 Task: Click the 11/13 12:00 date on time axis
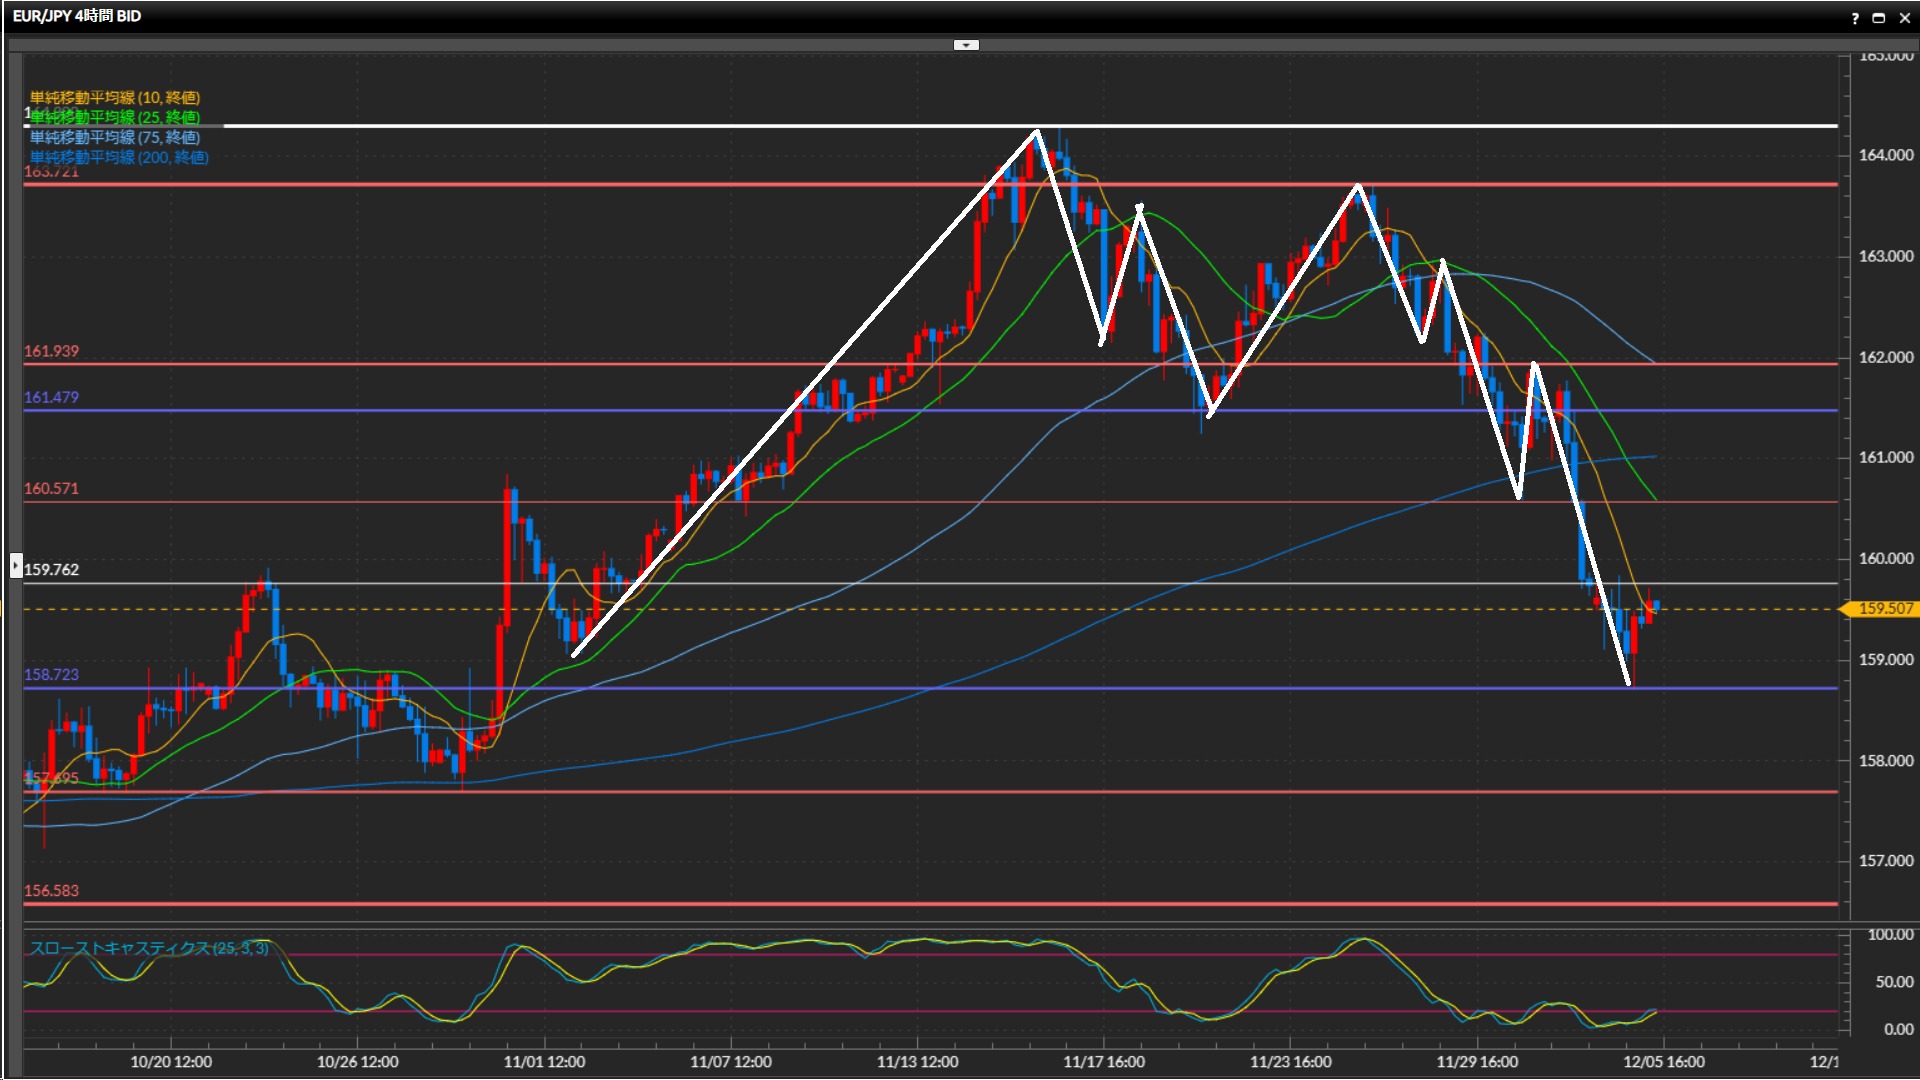[x=917, y=1061]
